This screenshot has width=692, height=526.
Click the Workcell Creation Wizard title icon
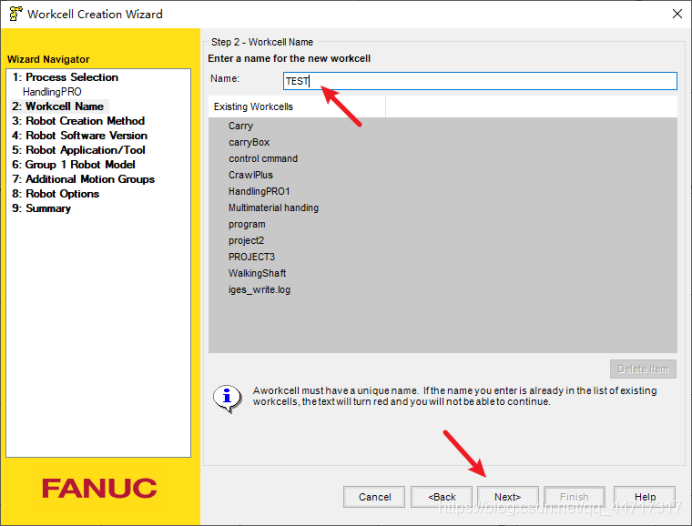coord(15,14)
